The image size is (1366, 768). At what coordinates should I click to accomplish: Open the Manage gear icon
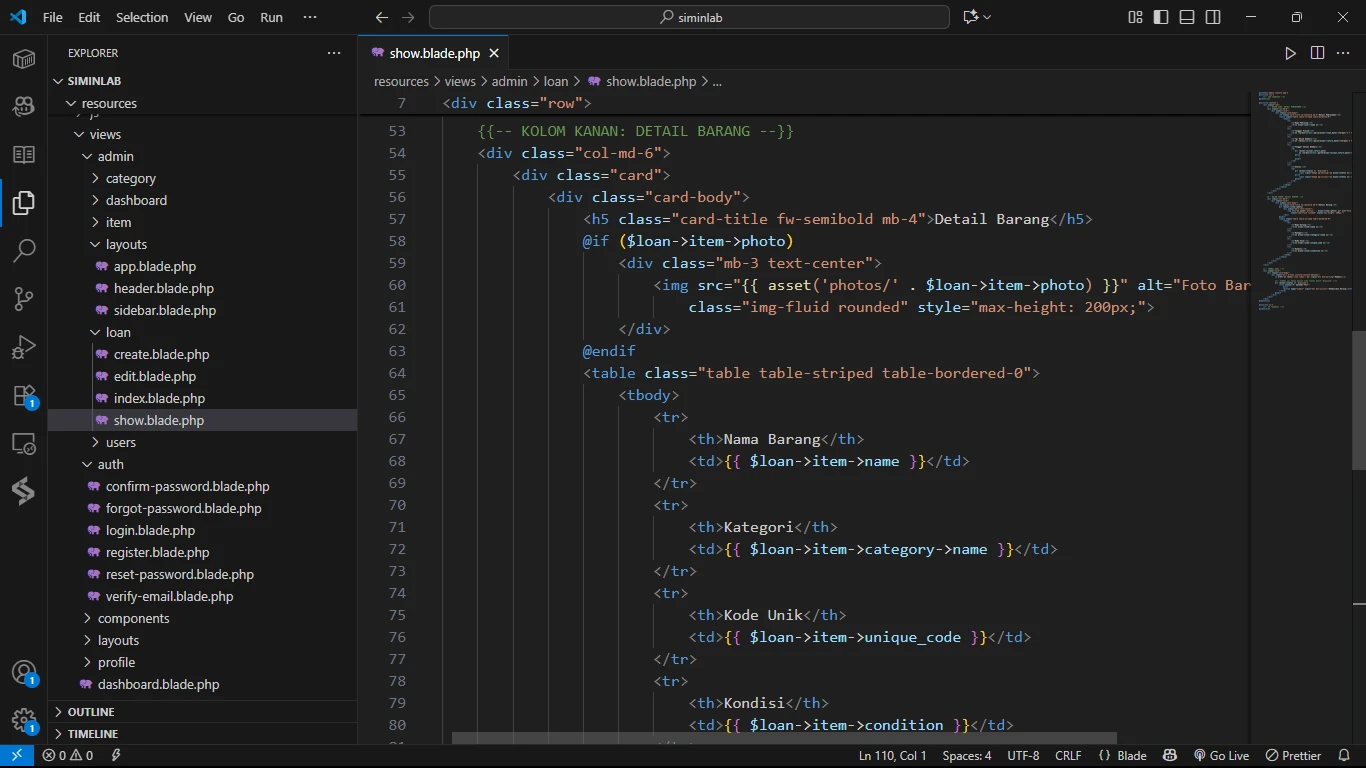point(24,720)
